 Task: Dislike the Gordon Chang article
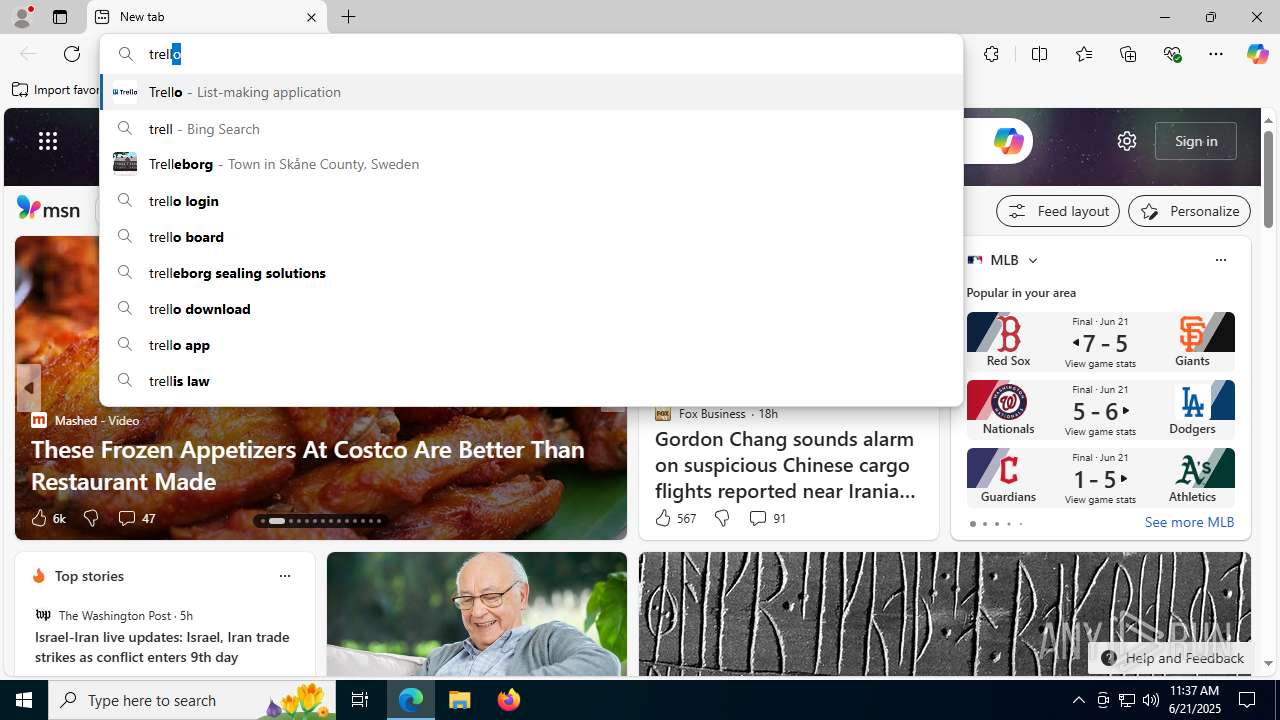point(722,518)
